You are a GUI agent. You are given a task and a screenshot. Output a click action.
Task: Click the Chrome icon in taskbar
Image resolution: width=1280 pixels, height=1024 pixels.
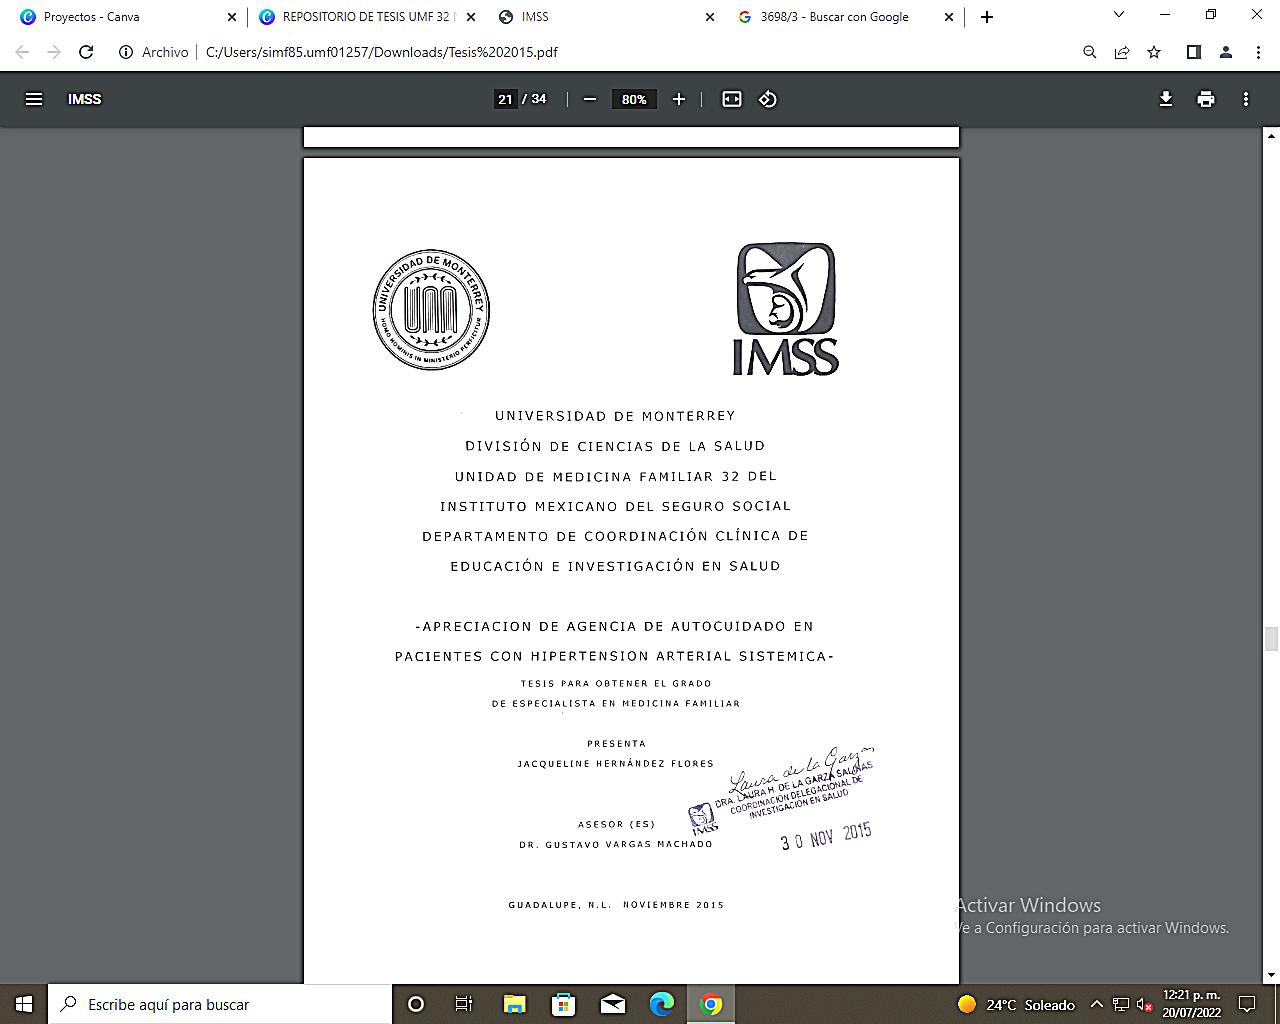pos(711,1004)
